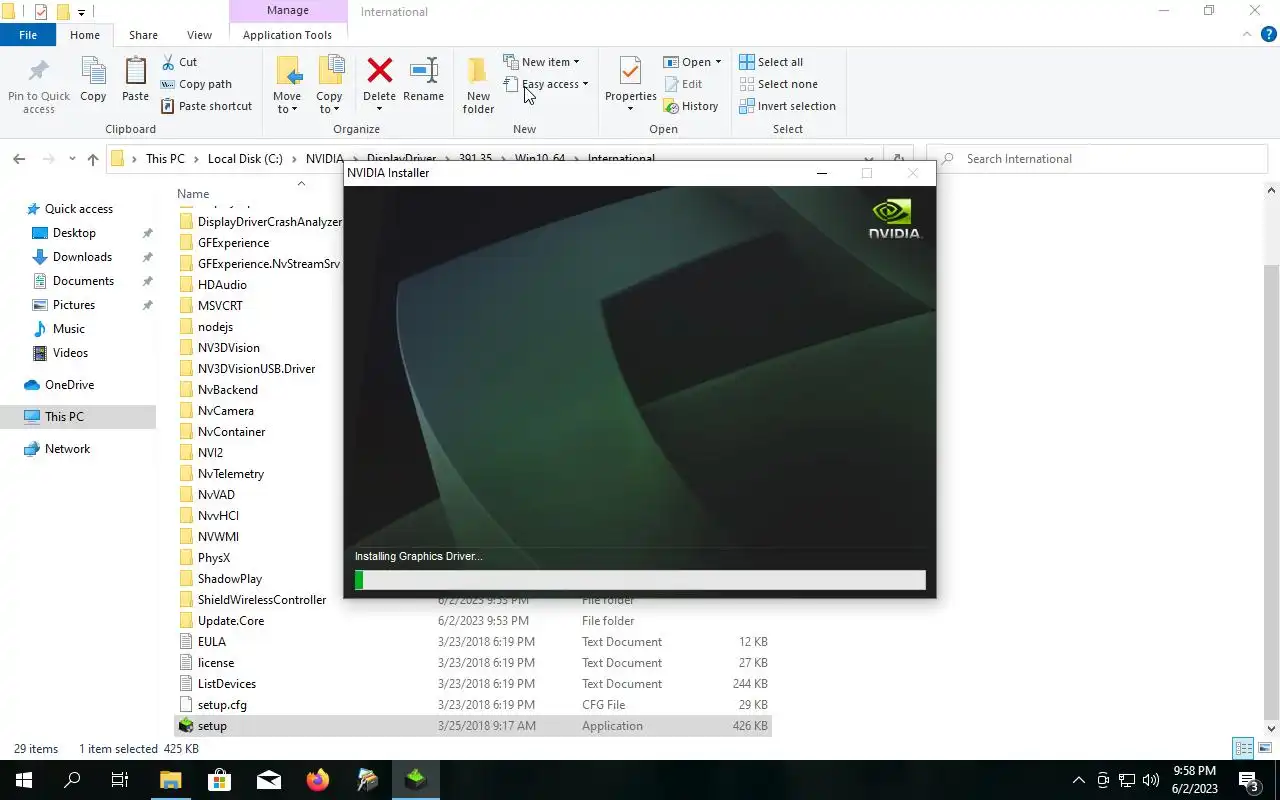Click the Copy ribbon icon
The height and width of the screenshot is (800, 1280).
pyautogui.click(x=93, y=80)
